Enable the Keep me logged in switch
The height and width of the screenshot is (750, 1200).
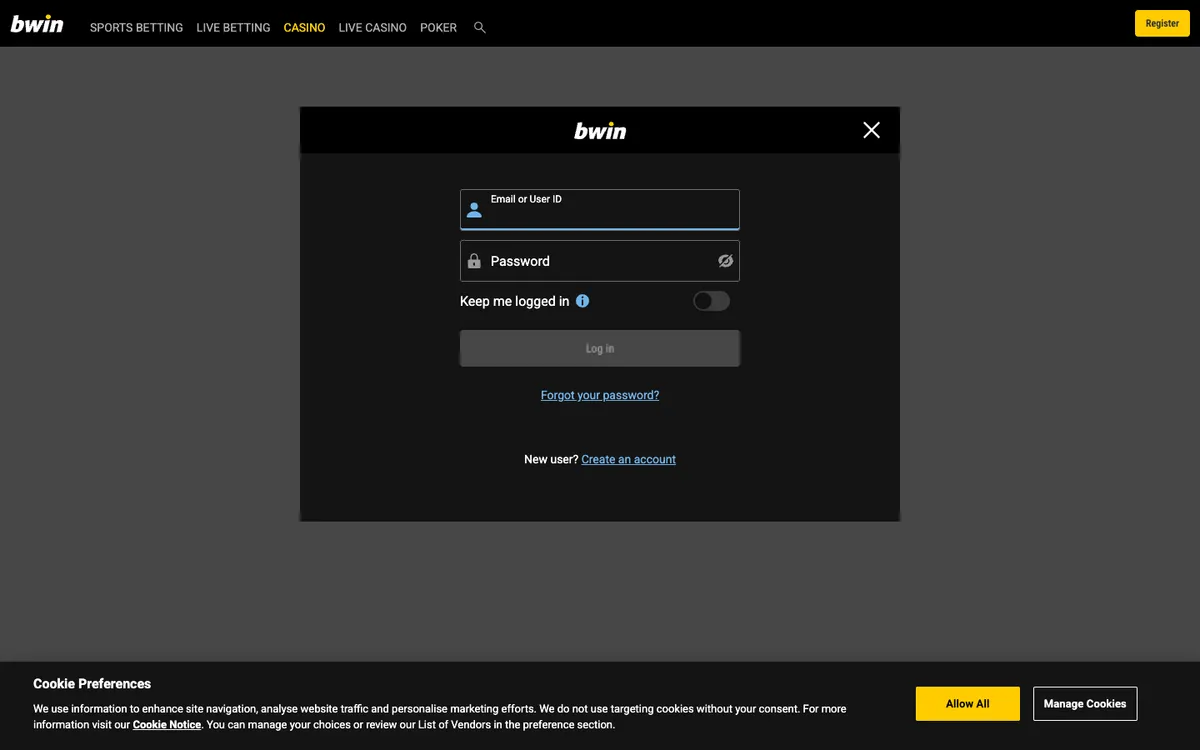712,301
